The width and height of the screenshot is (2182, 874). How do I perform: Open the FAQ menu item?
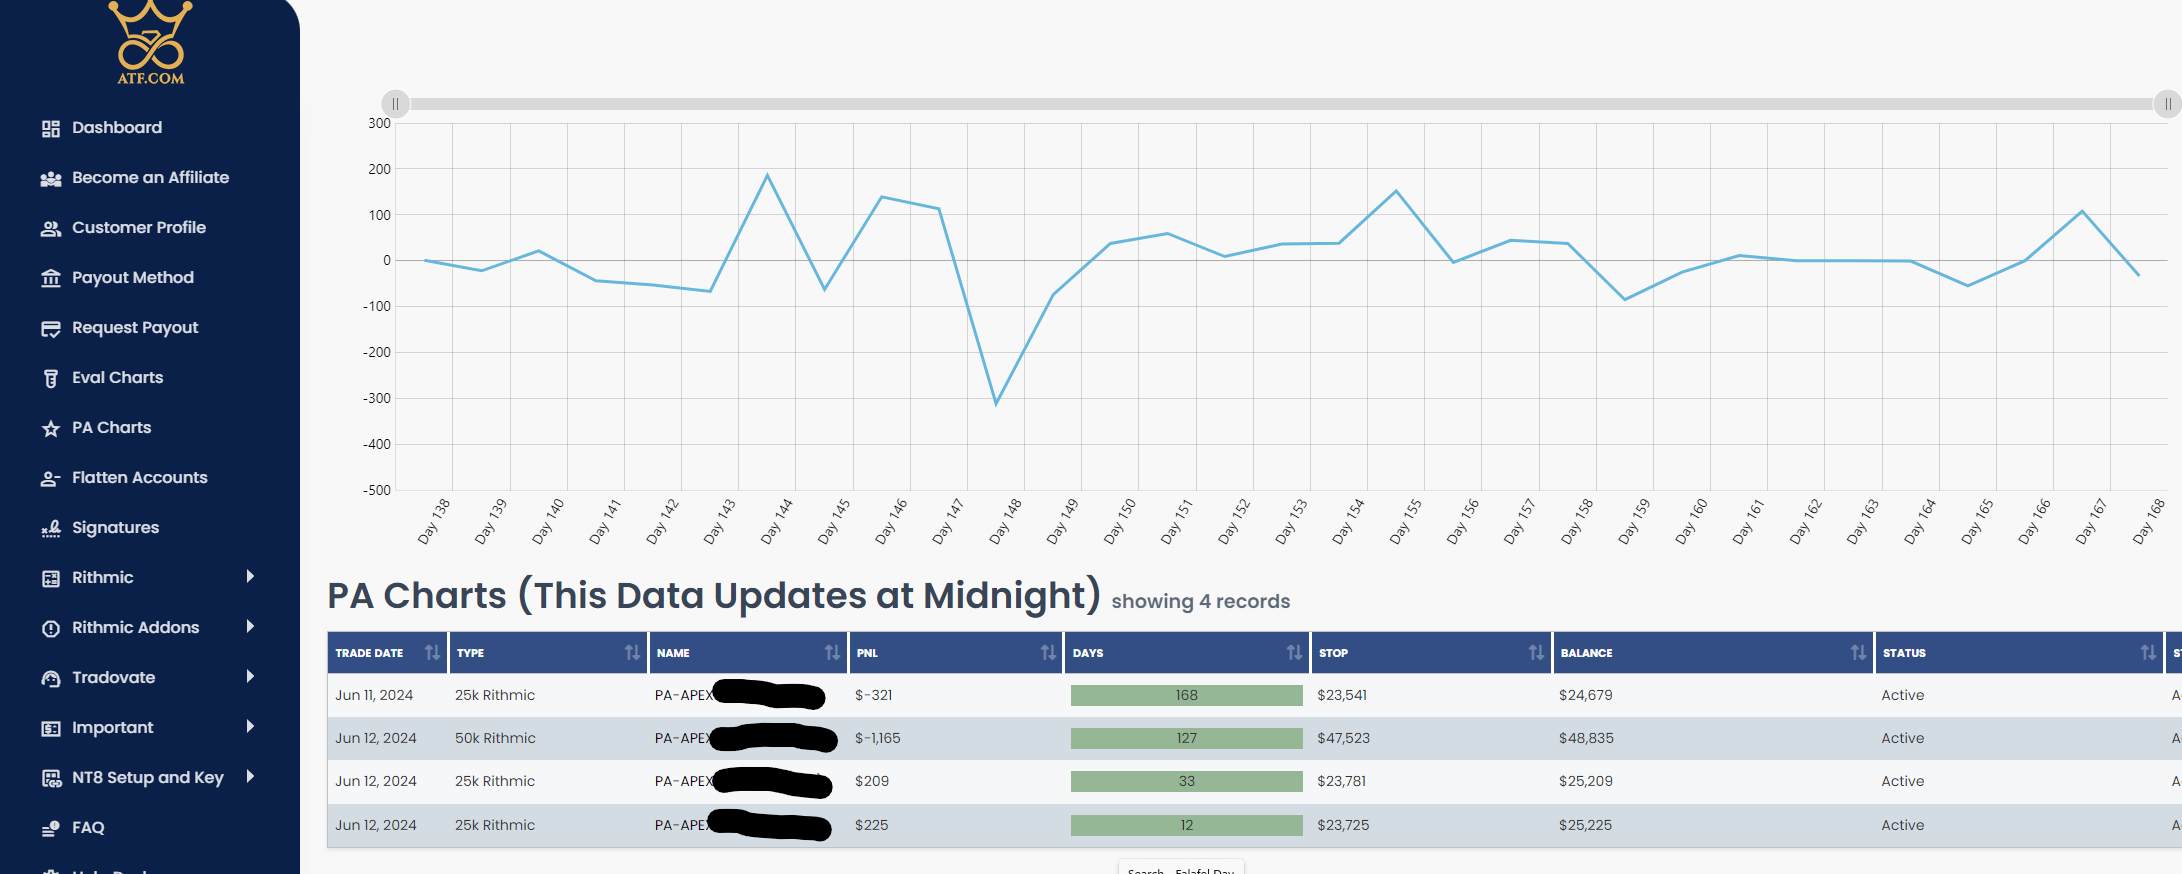point(88,828)
